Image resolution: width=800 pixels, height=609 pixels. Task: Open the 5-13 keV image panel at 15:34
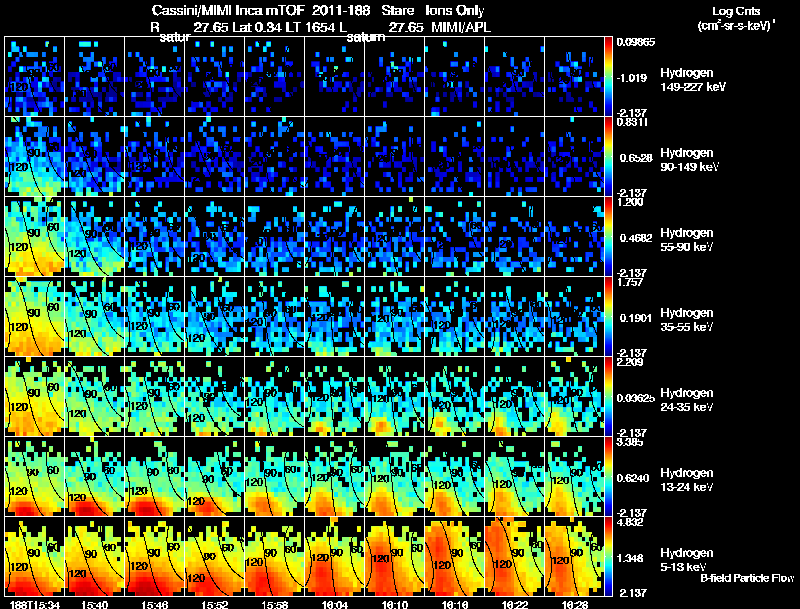(x=35, y=557)
